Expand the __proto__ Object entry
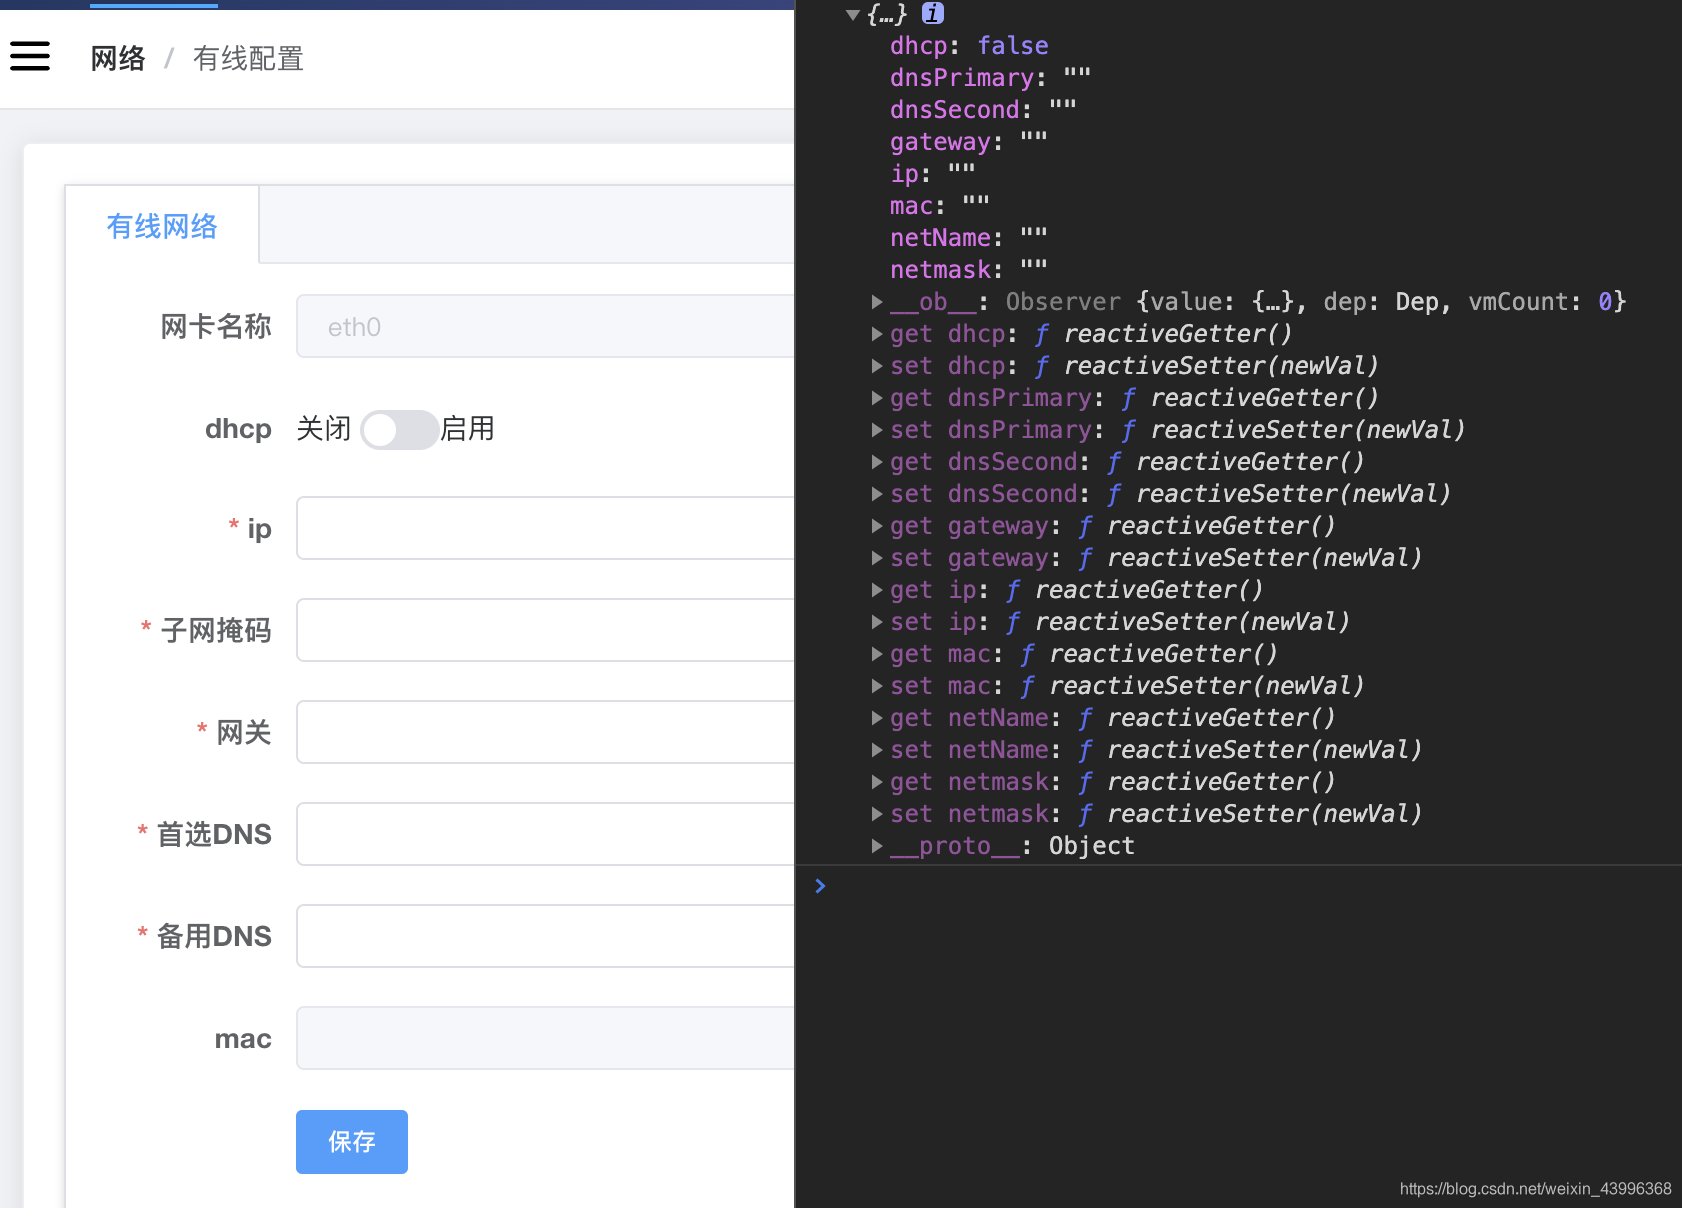The image size is (1682, 1208). click(x=877, y=845)
